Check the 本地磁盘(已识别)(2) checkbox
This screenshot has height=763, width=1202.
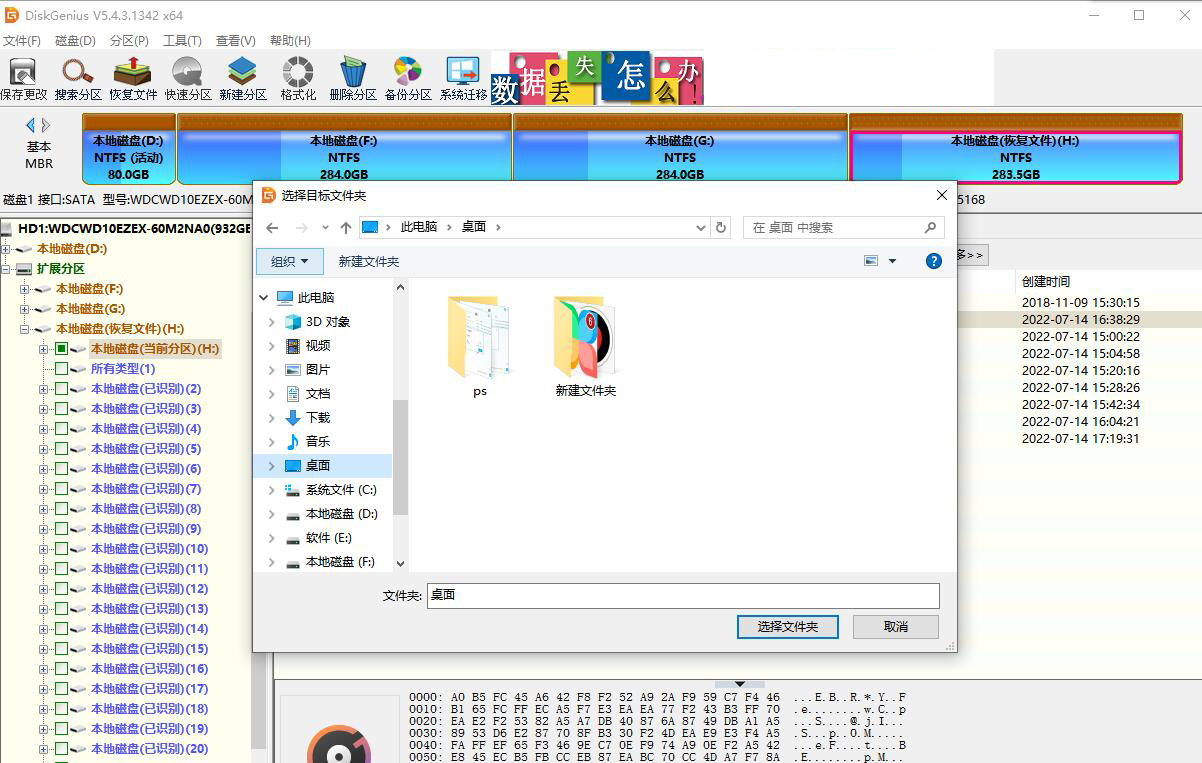(61, 388)
